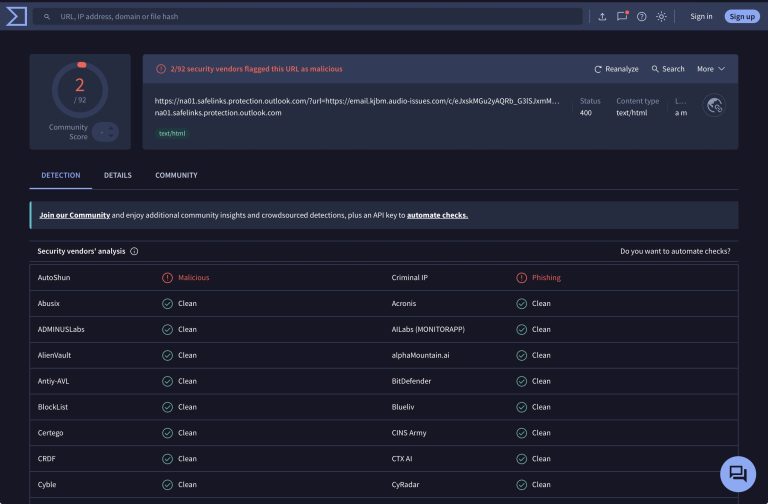Click the CyRadar Clean checkmark icon
The image size is (768, 504).
[522, 485]
